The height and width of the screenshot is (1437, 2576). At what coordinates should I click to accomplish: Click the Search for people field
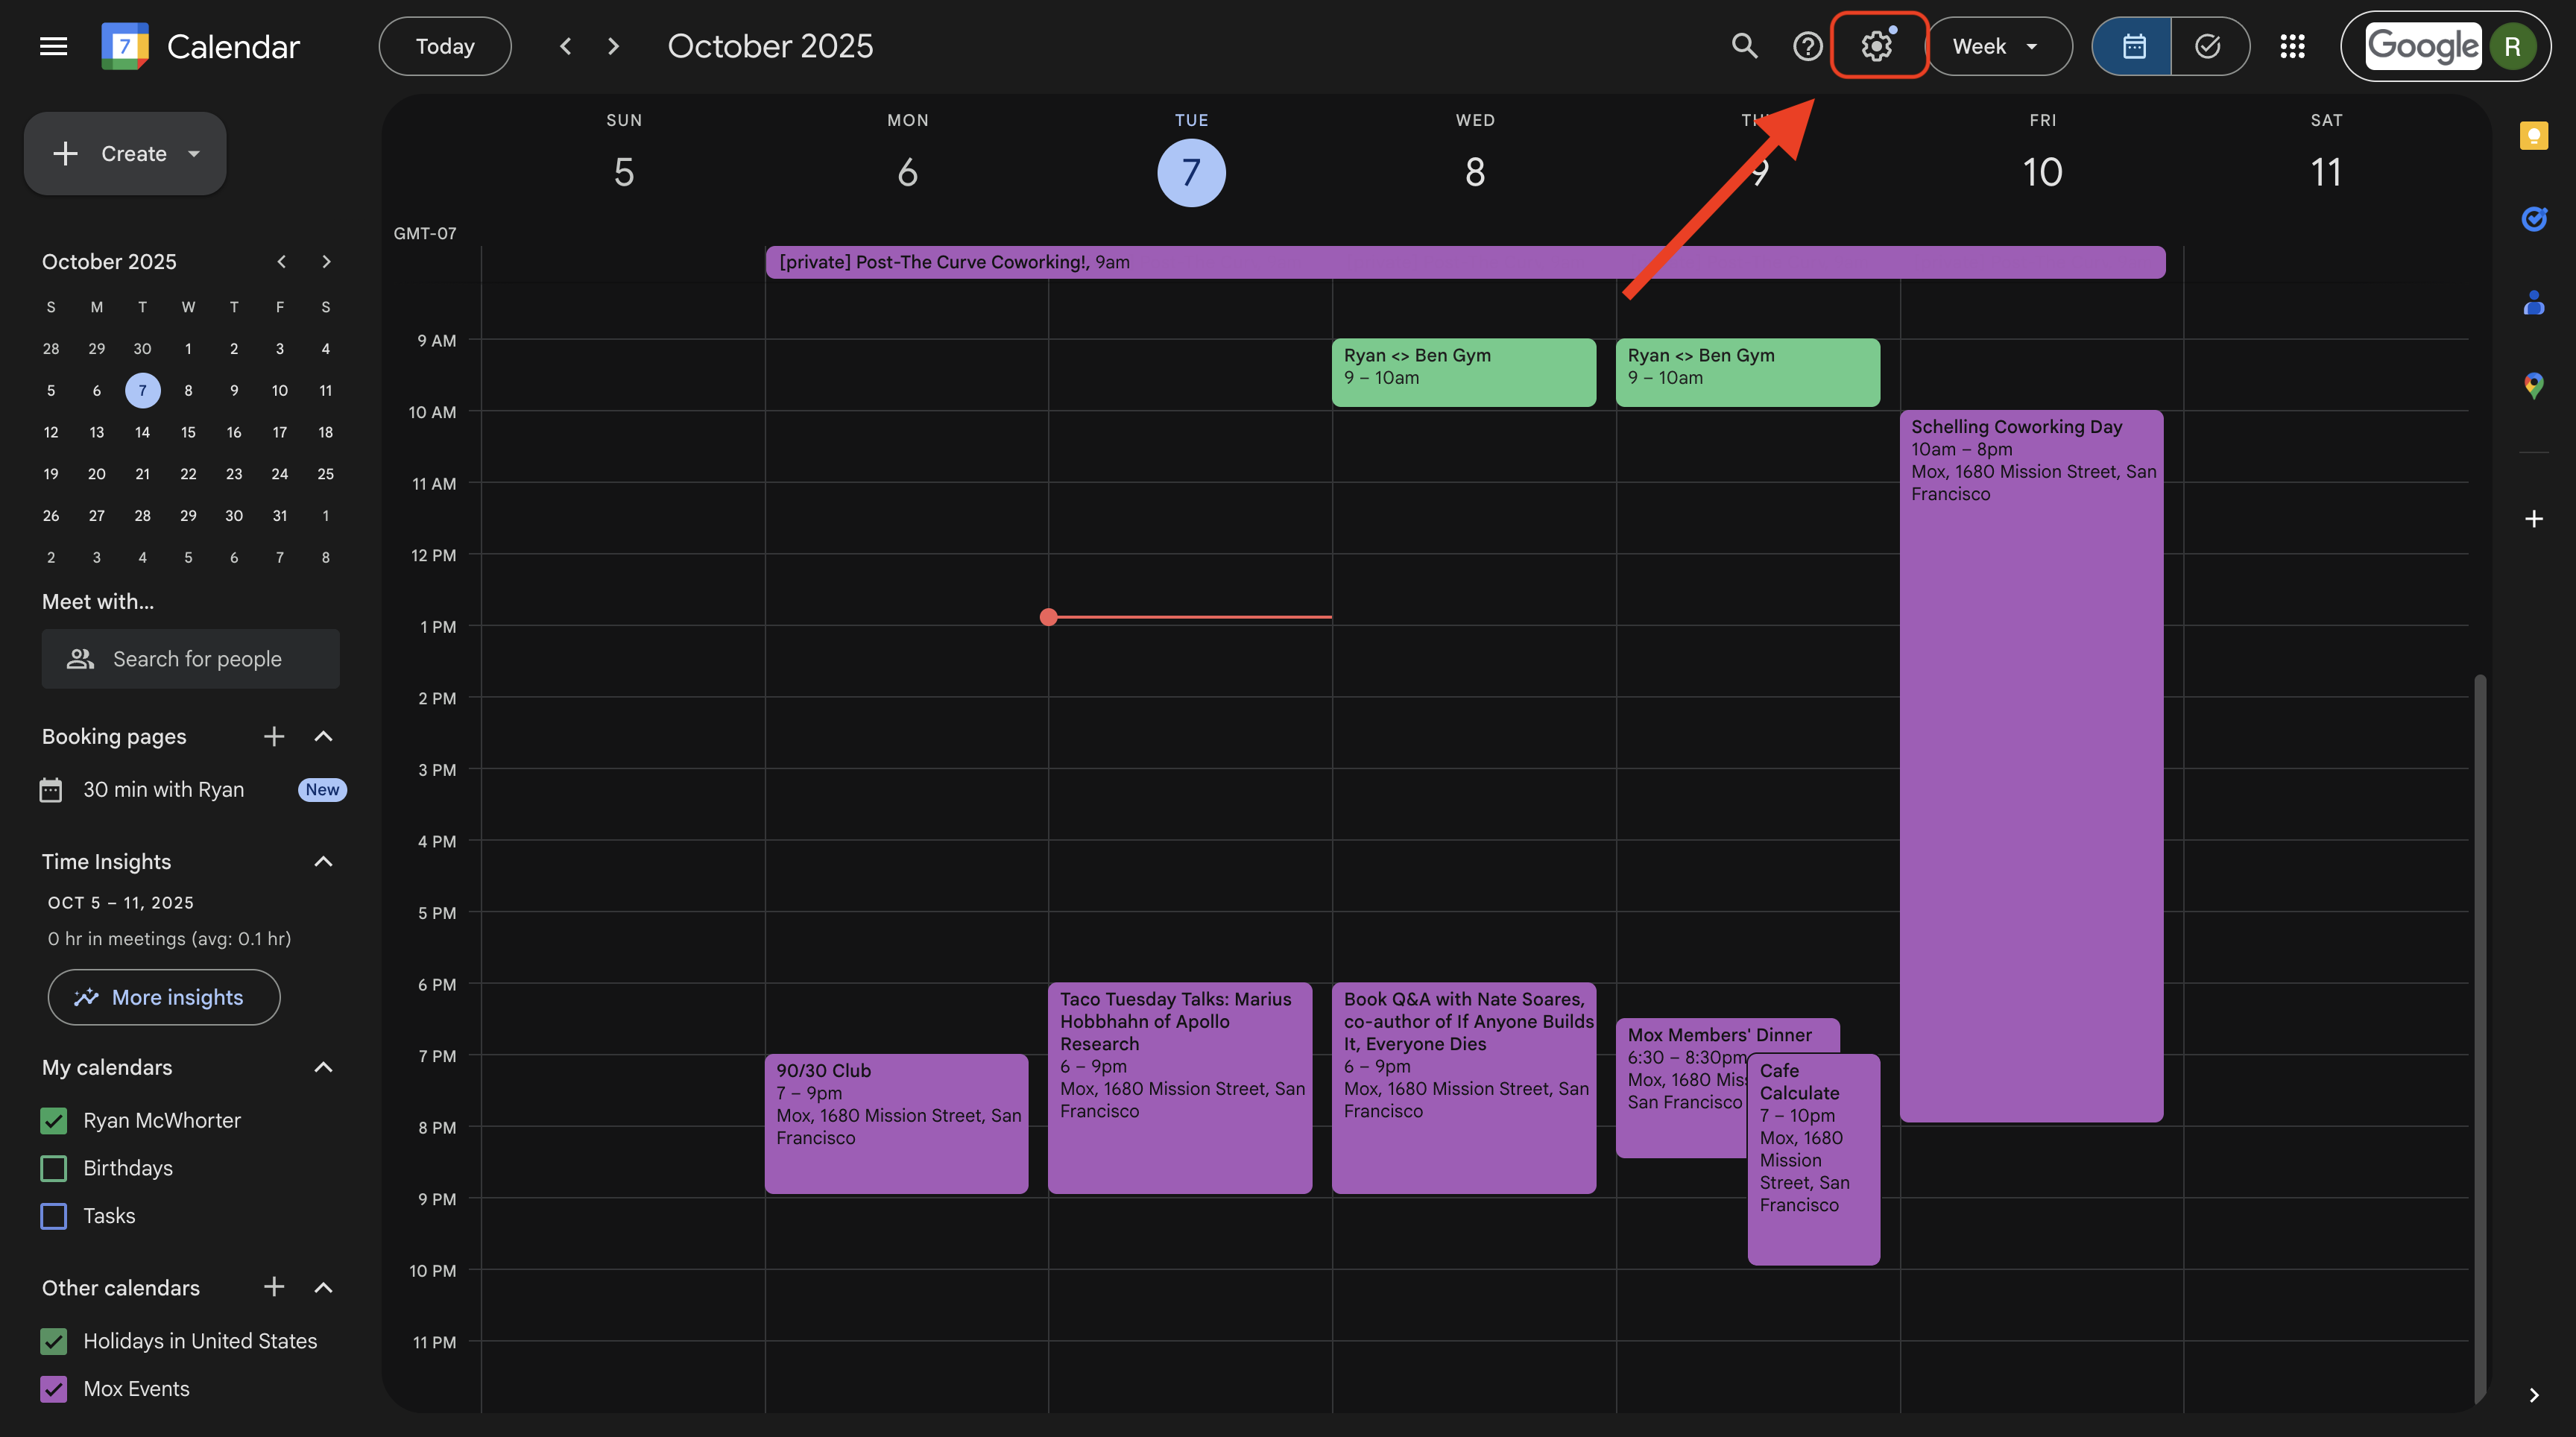(x=191, y=659)
